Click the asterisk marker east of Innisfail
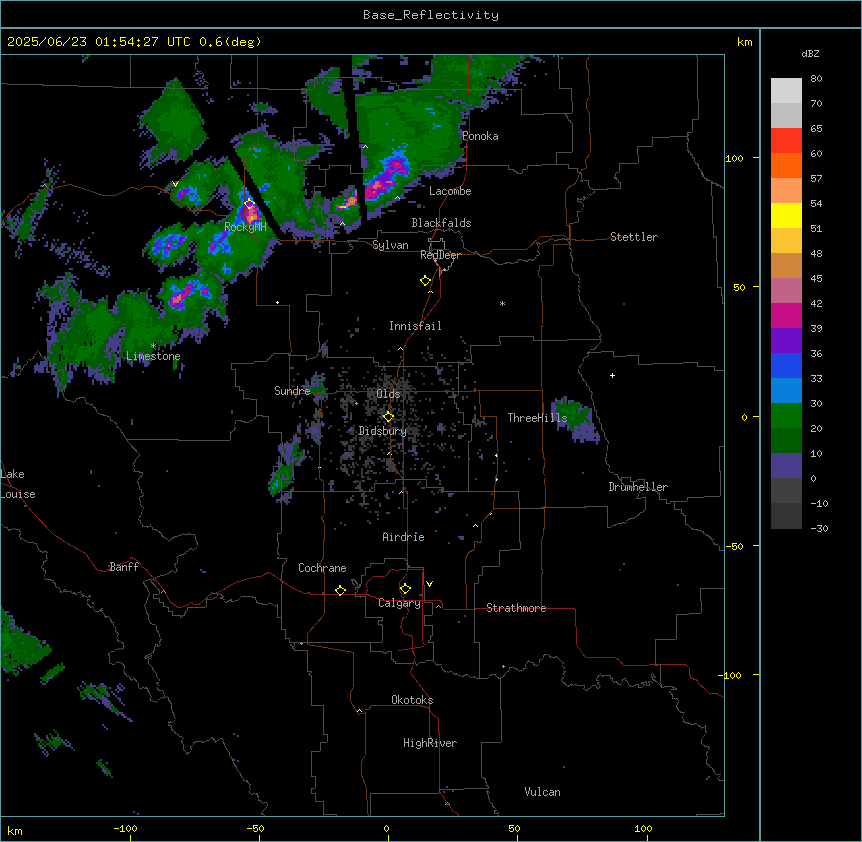Screen dimensions: 862x842 tap(502, 303)
